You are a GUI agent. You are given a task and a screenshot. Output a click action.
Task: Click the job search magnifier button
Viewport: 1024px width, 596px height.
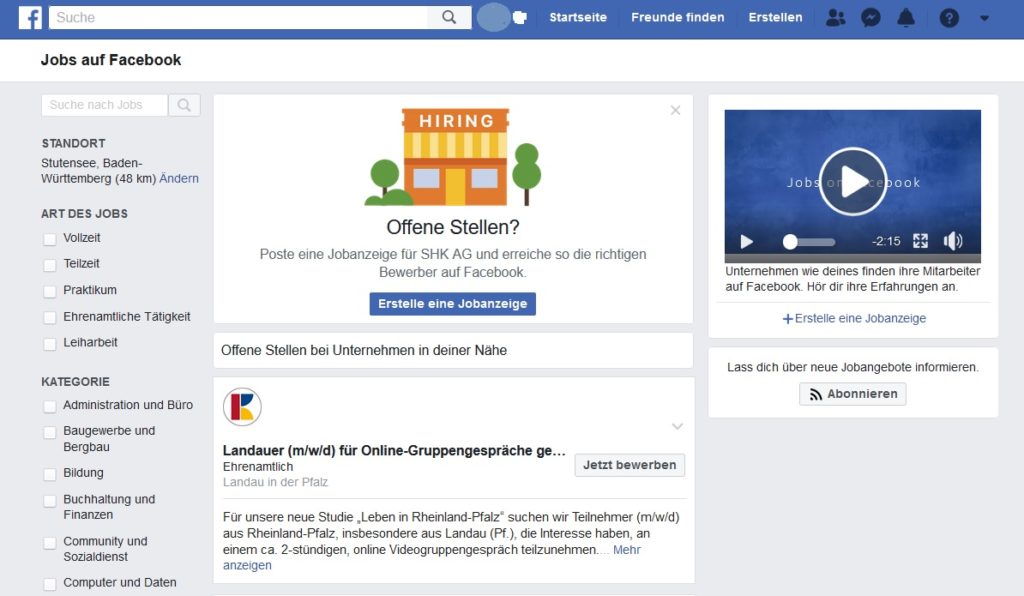click(x=184, y=105)
